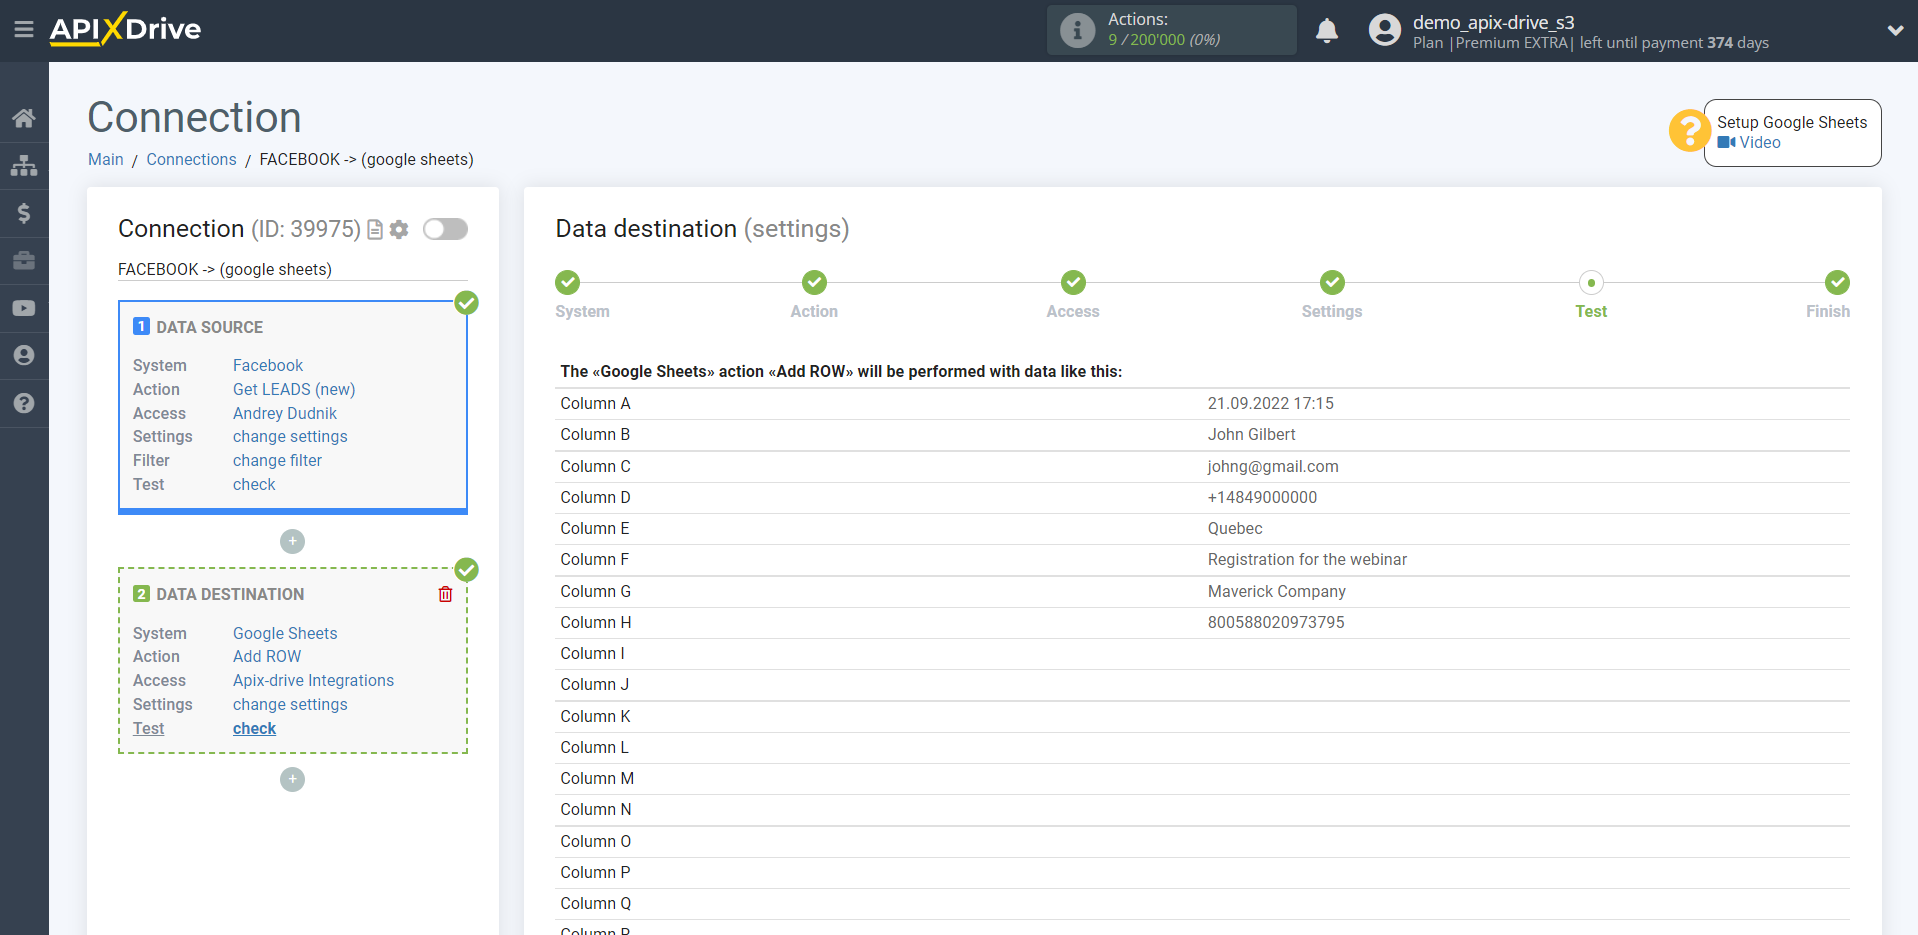Select the +14849000000 value
This screenshot has height=935, width=1918.
click(x=1262, y=498)
